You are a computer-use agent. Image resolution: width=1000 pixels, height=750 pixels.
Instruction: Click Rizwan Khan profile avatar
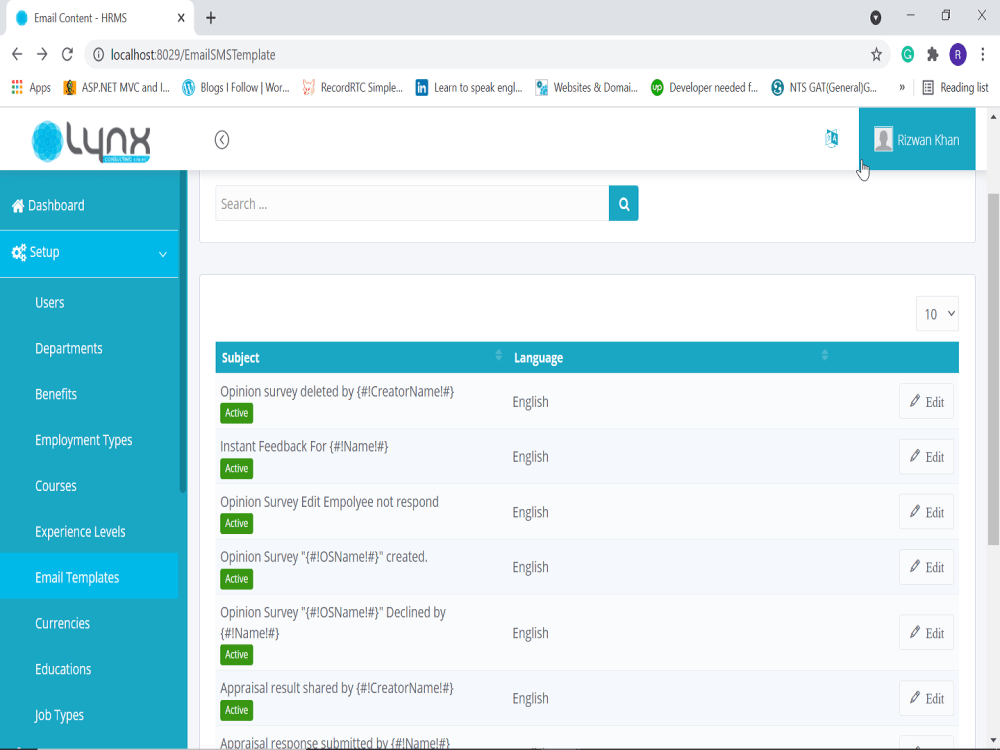pos(883,139)
